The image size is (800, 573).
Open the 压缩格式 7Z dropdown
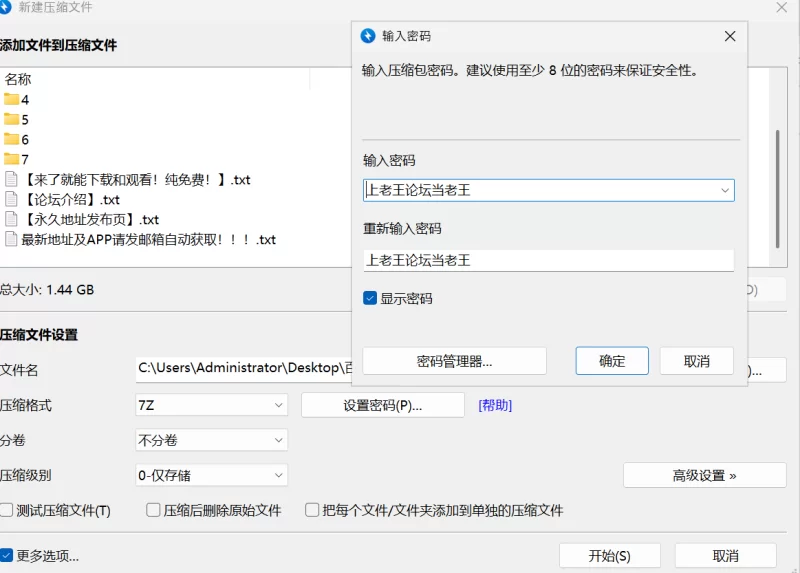211,405
